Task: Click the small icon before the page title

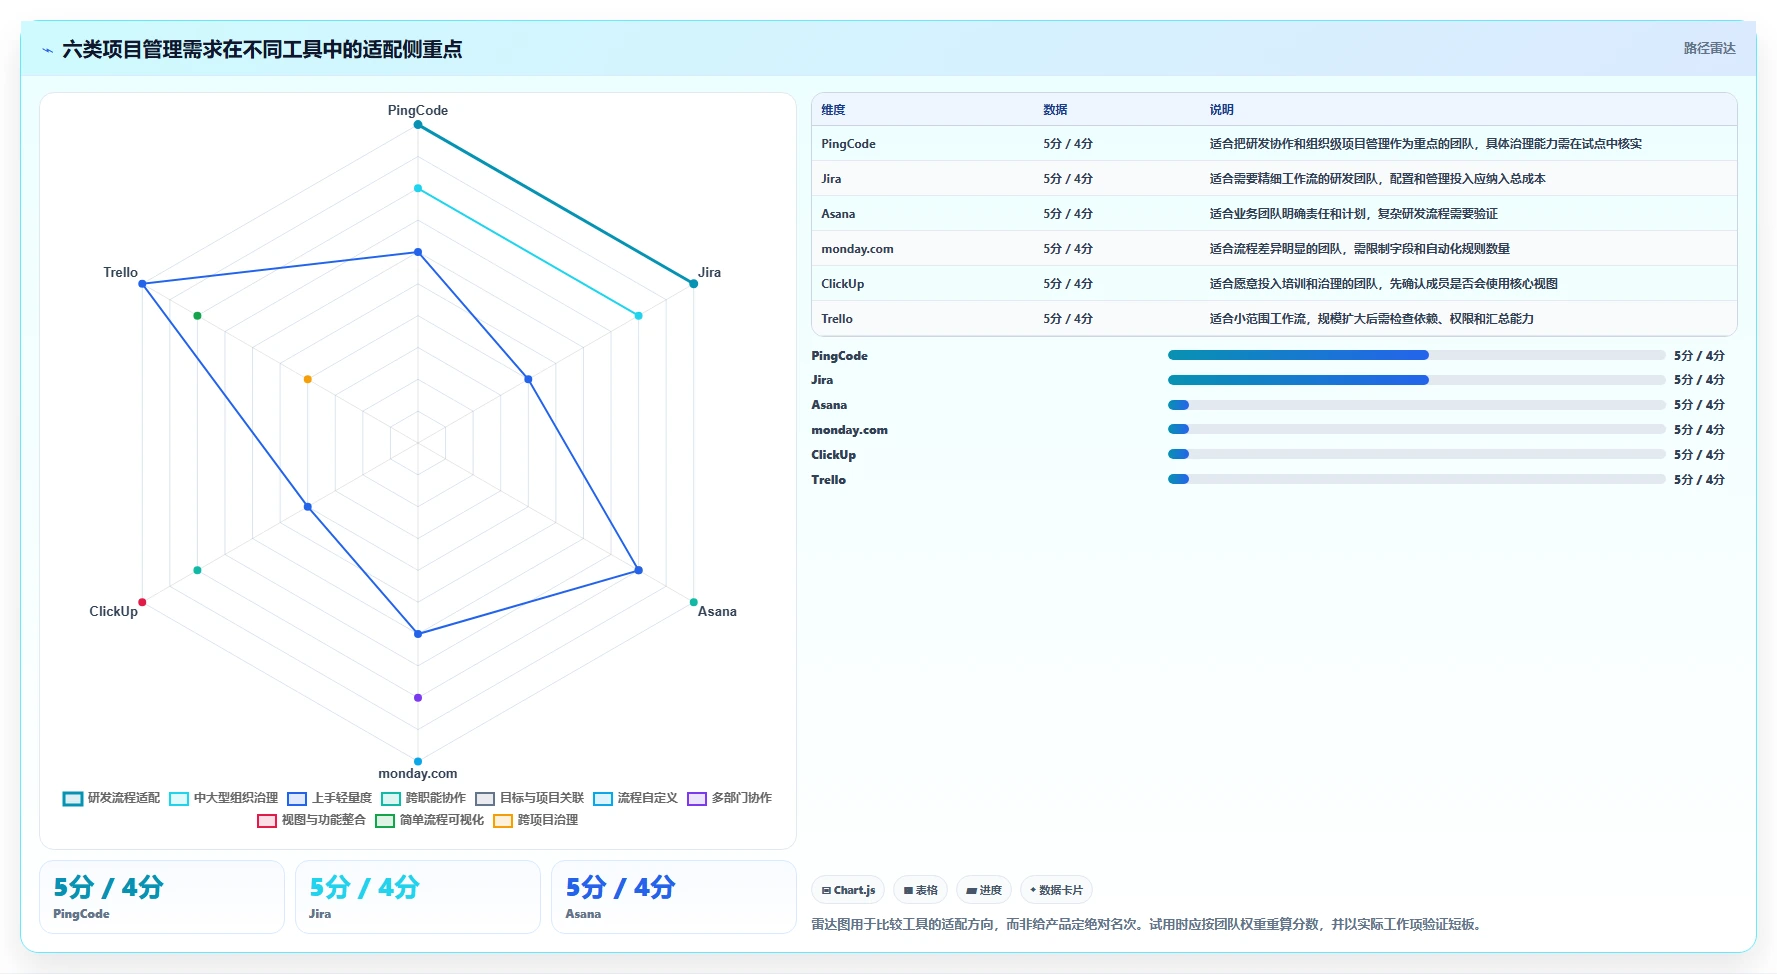Action: point(47,50)
